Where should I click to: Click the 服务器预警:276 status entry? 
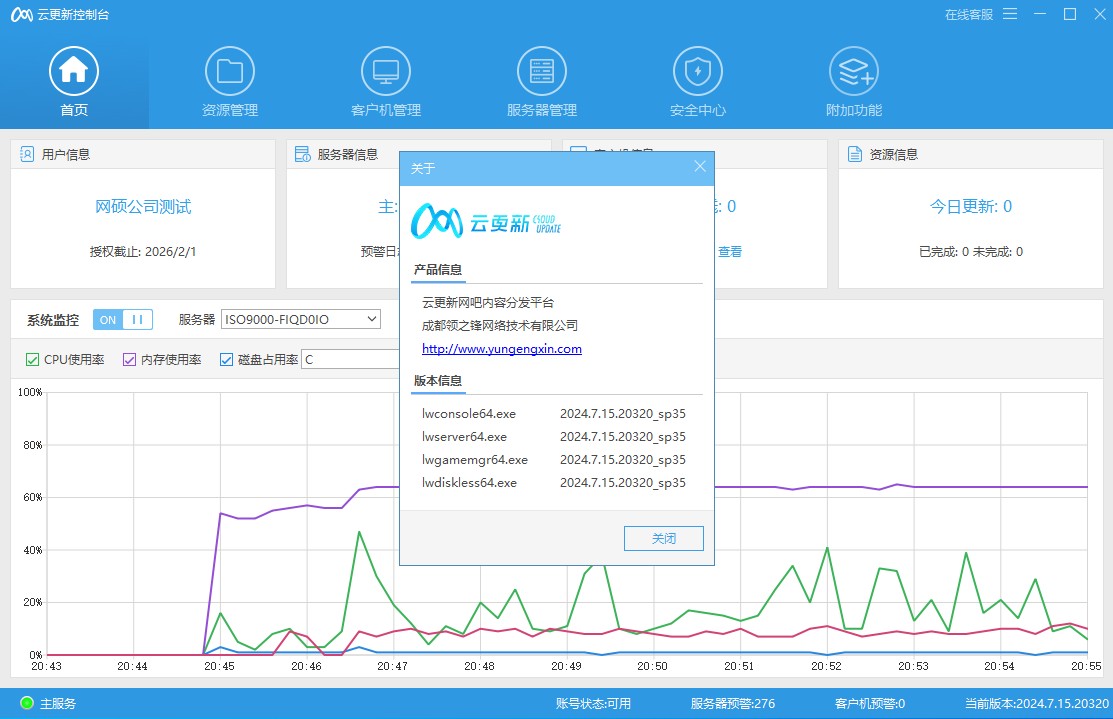[x=733, y=703]
